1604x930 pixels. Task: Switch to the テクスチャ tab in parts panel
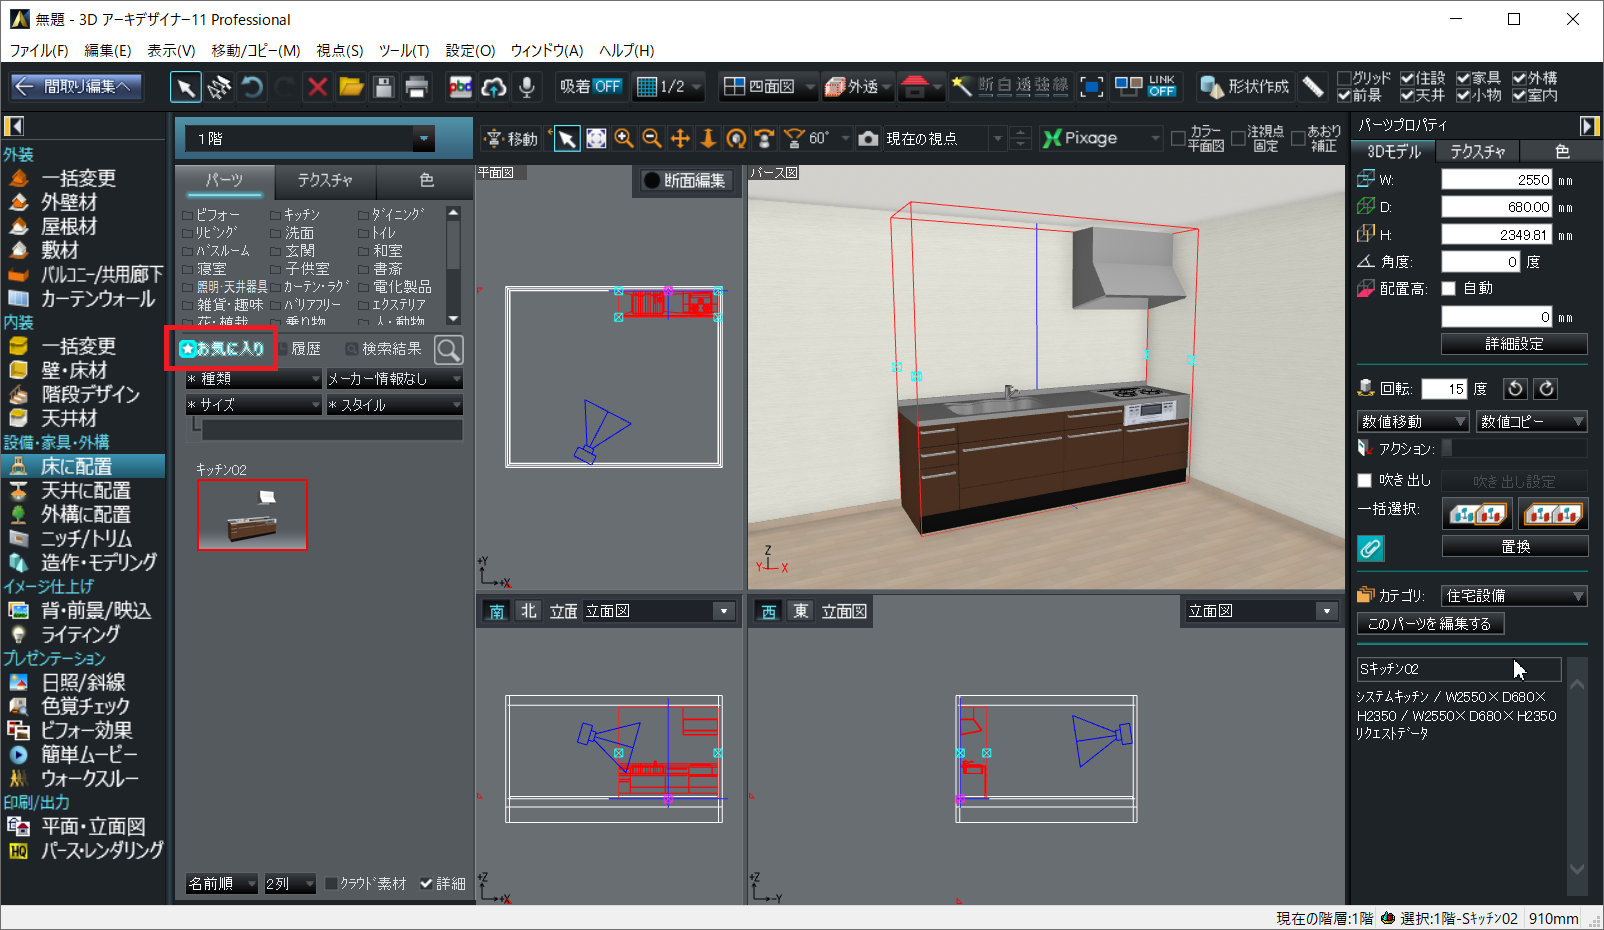coord(325,180)
